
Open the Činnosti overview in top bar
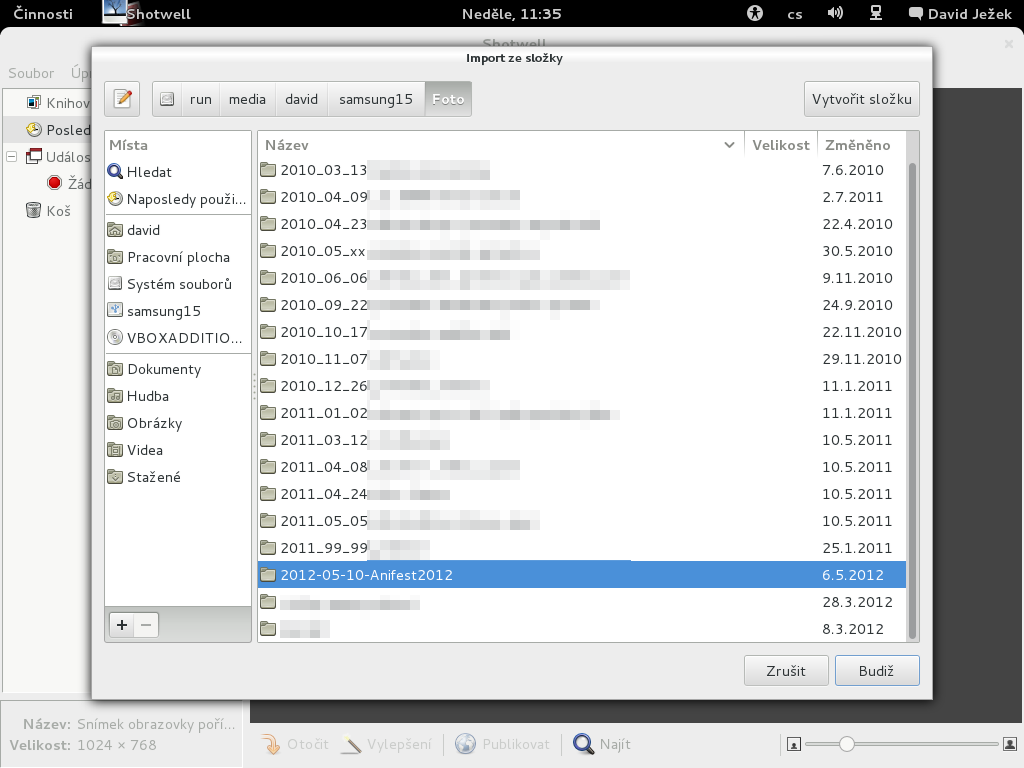[43, 14]
